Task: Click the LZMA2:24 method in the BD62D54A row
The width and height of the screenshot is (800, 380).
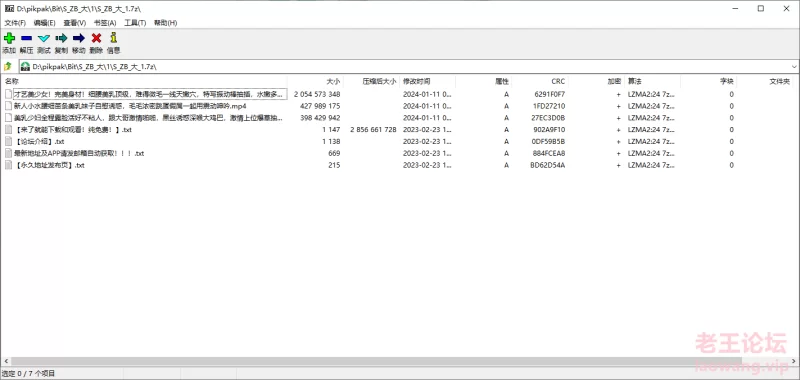Action: [651, 165]
